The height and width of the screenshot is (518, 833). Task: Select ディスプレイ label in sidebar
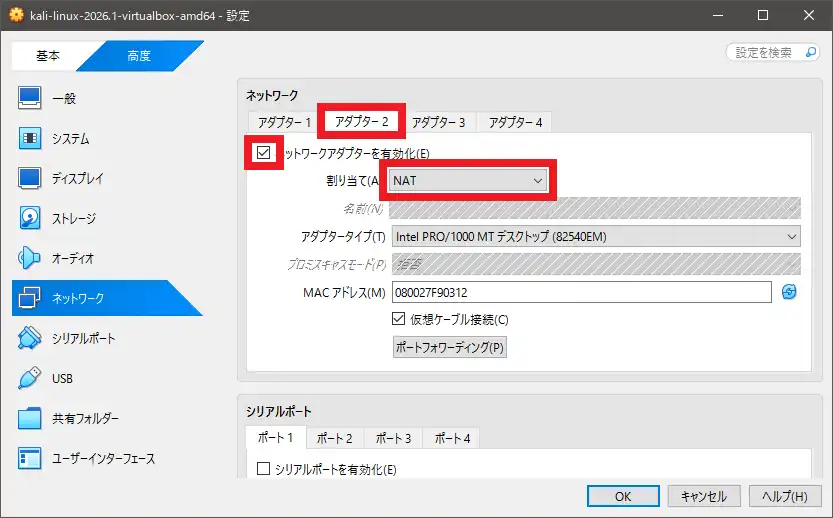pos(78,179)
